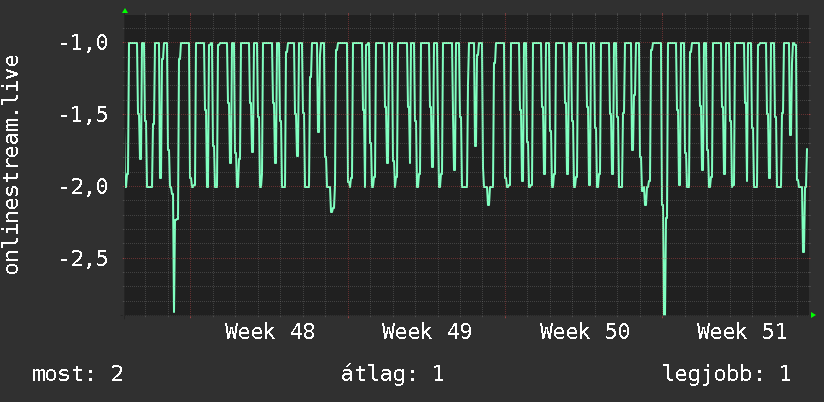Viewport: 824px width, 402px height.
Task: Click the green arrow at x-axis end
Action: tap(813, 315)
